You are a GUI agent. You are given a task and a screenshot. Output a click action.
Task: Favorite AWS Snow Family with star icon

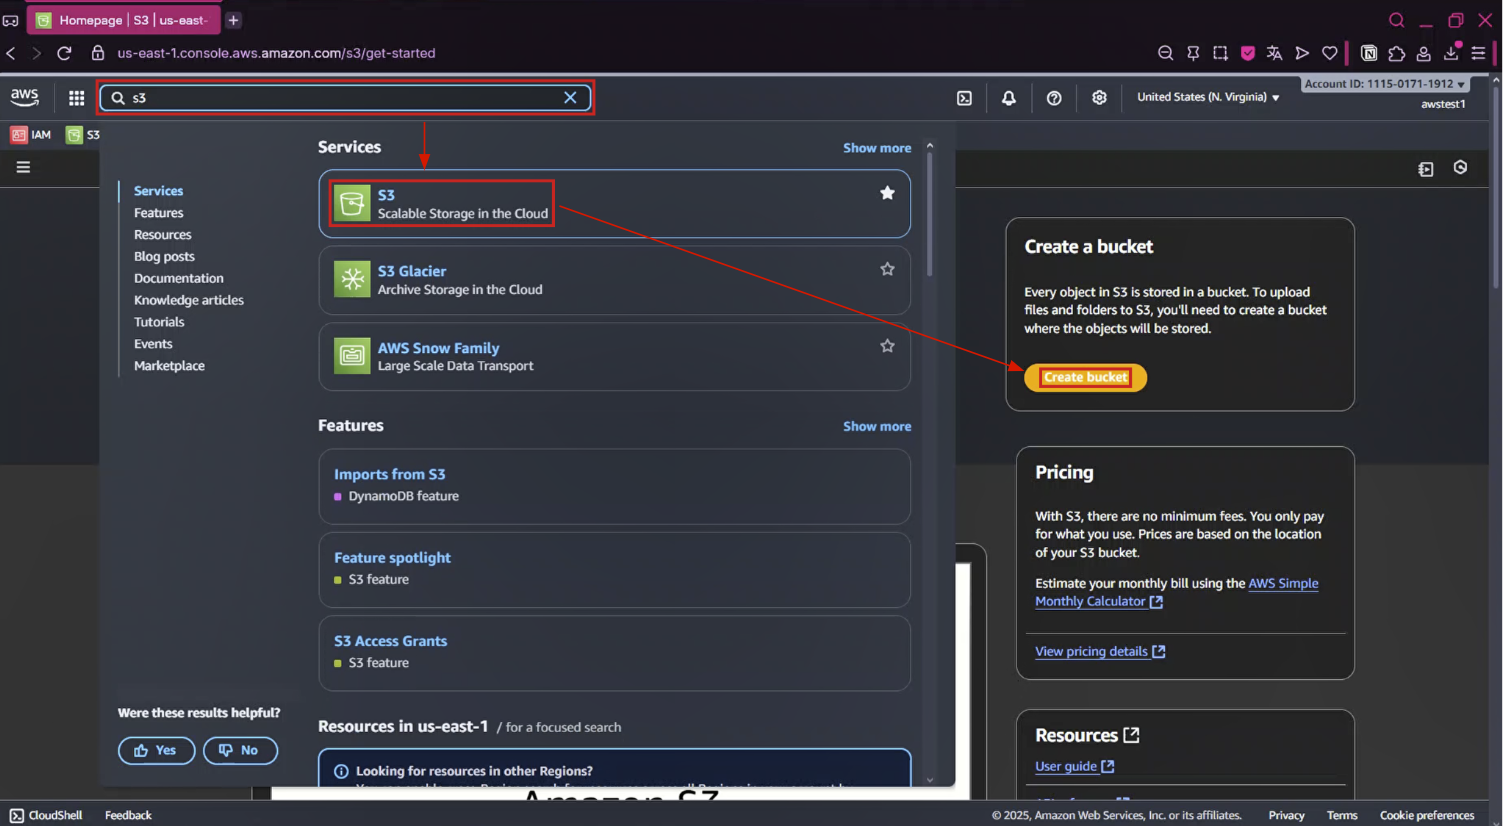pyautogui.click(x=887, y=346)
